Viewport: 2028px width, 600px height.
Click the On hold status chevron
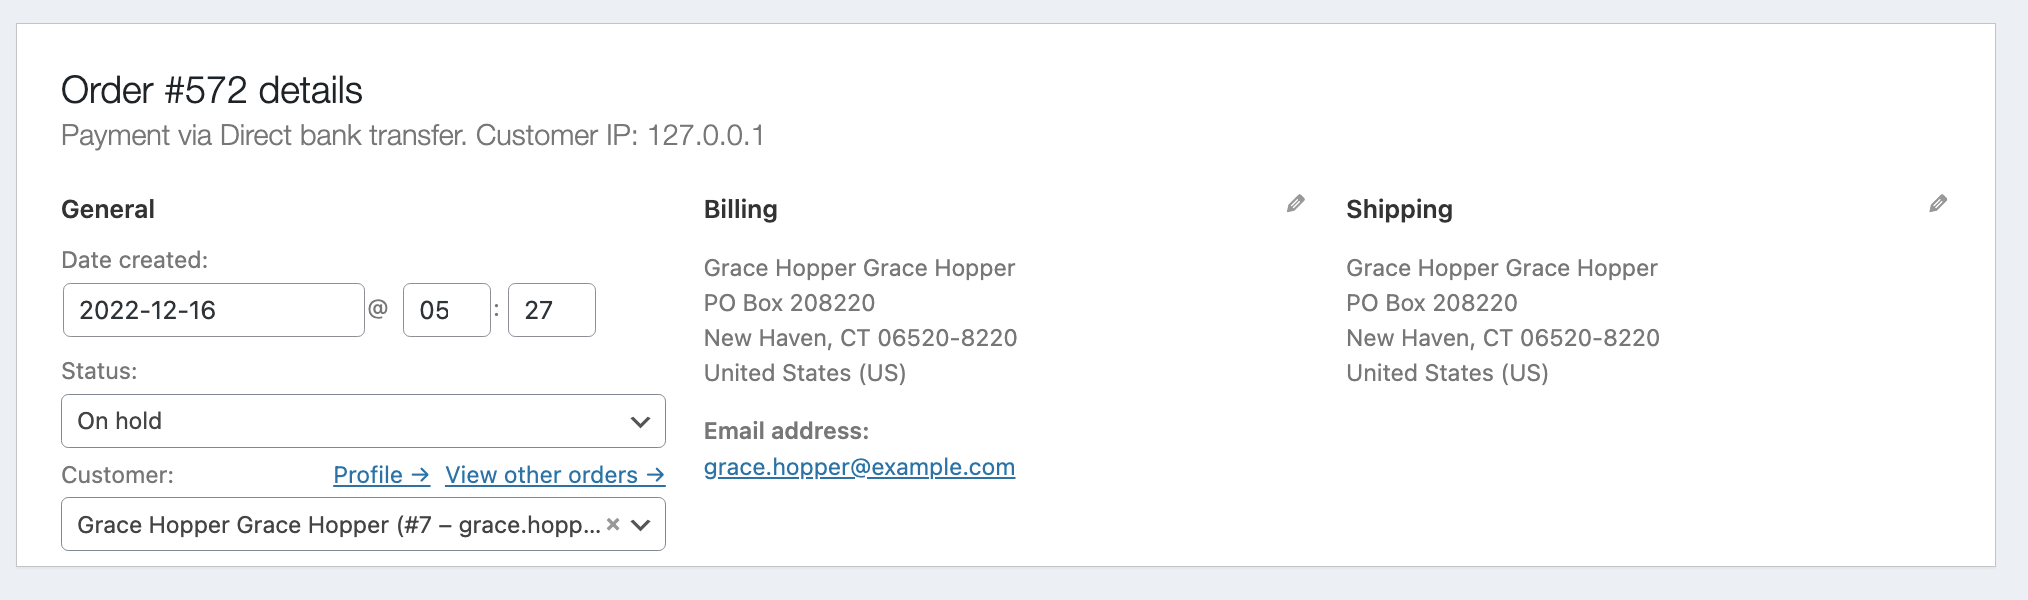pyautogui.click(x=641, y=422)
